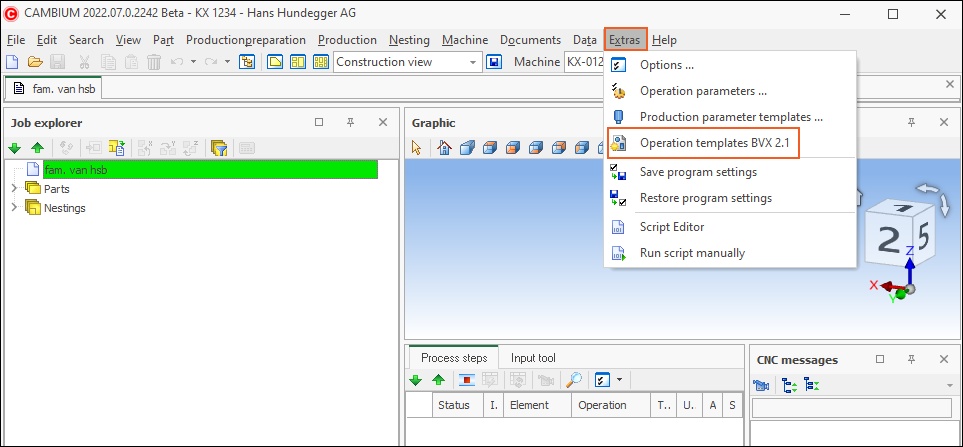Image resolution: width=963 pixels, height=447 pixels.
Task: Select the pointer tool in Graphic toolbar
Action: click(x=417, y=148)
